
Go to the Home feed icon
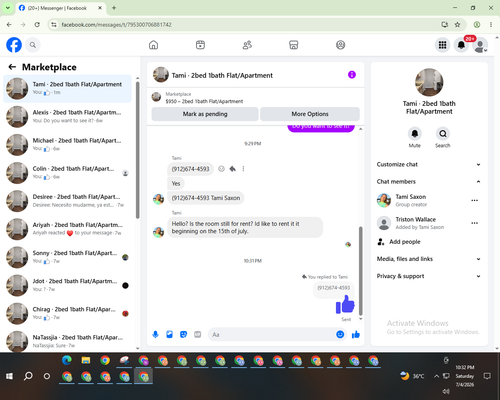tap(153, 45)
